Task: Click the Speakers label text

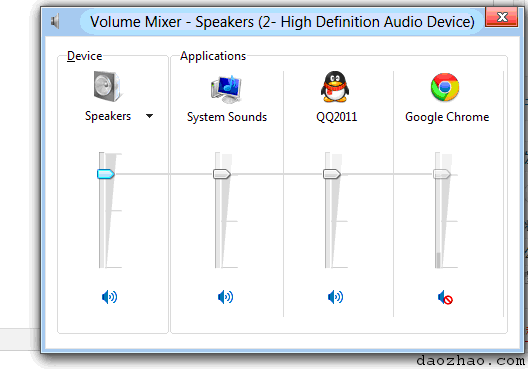Action: [108, 116]
